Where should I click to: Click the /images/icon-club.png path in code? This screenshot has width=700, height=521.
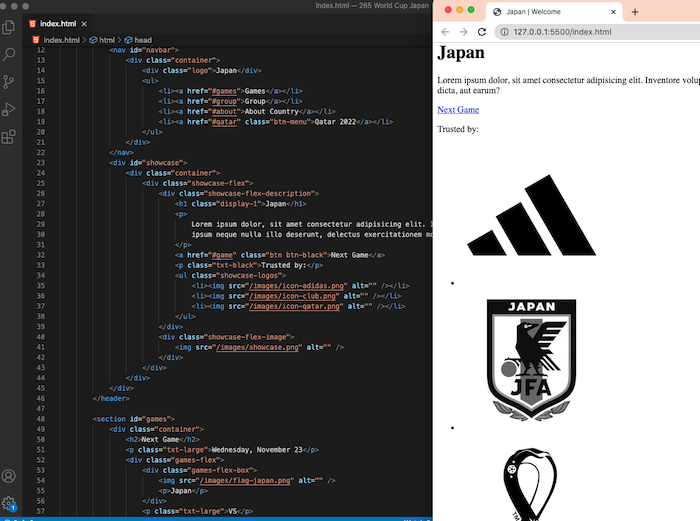coord(292,296)
